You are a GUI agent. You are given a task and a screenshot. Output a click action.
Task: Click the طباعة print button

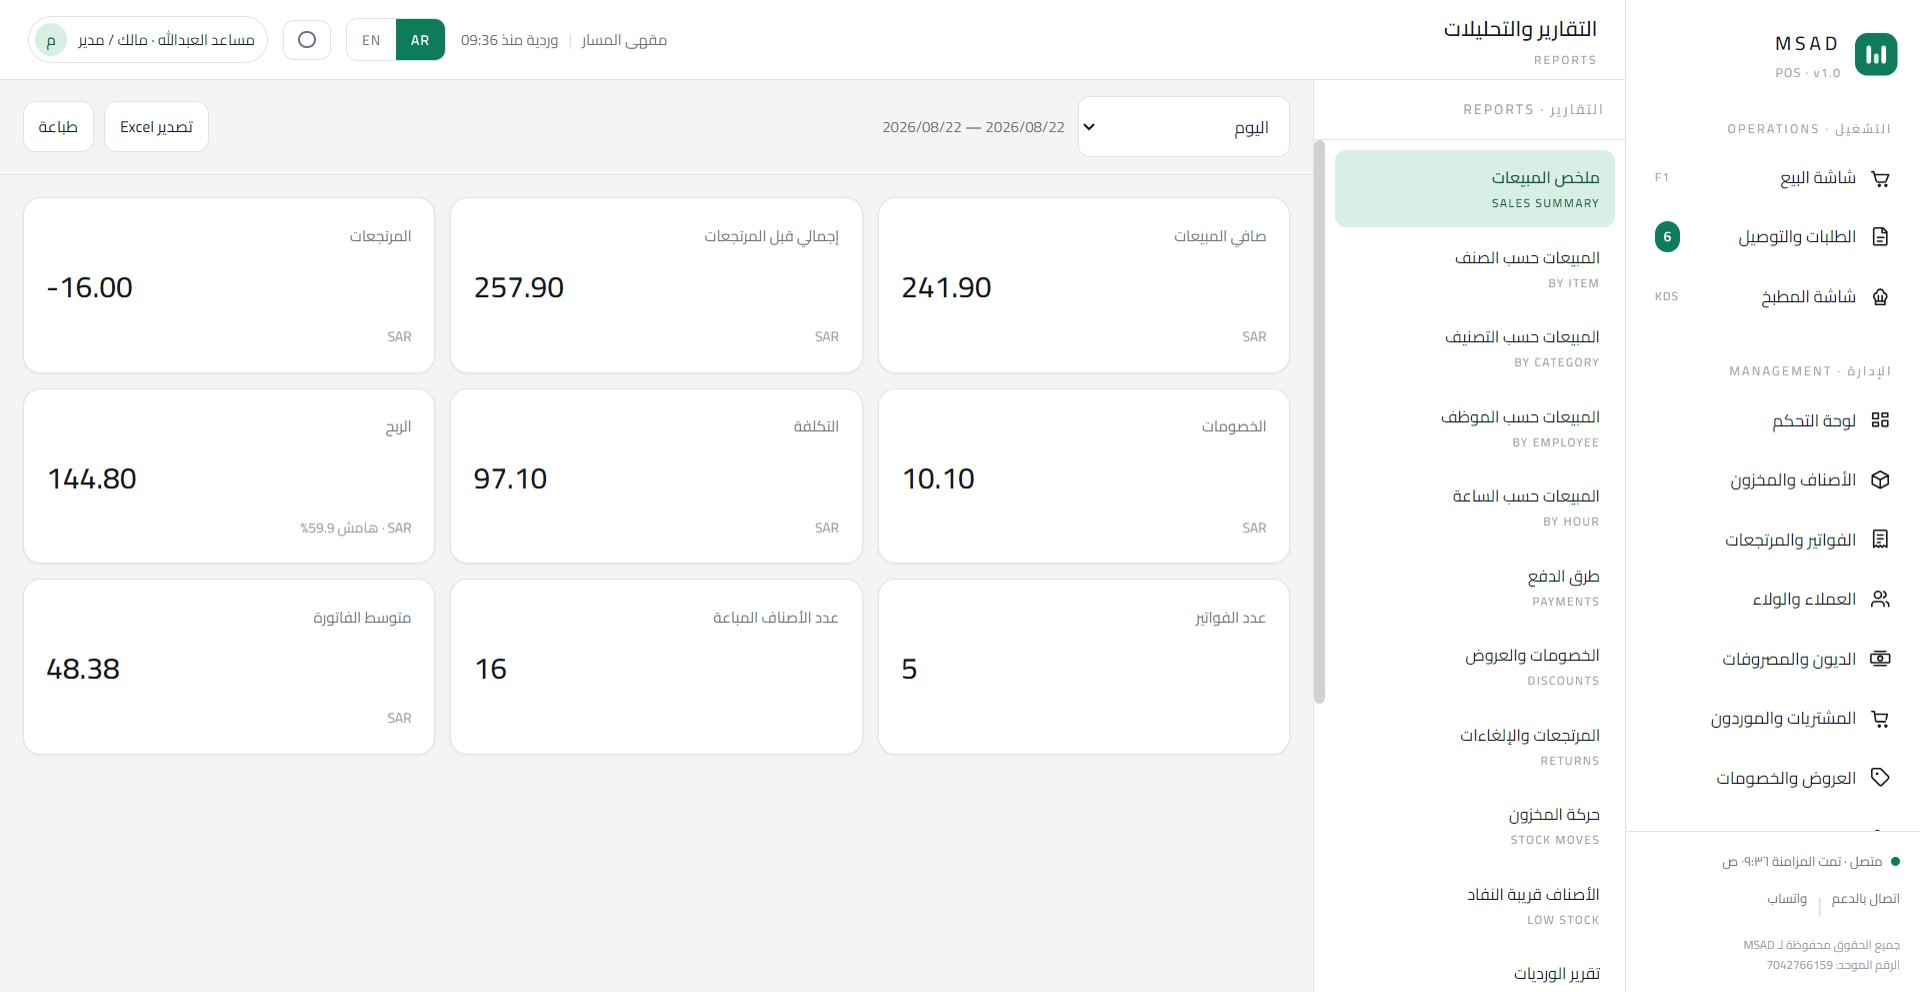(58, 127)
